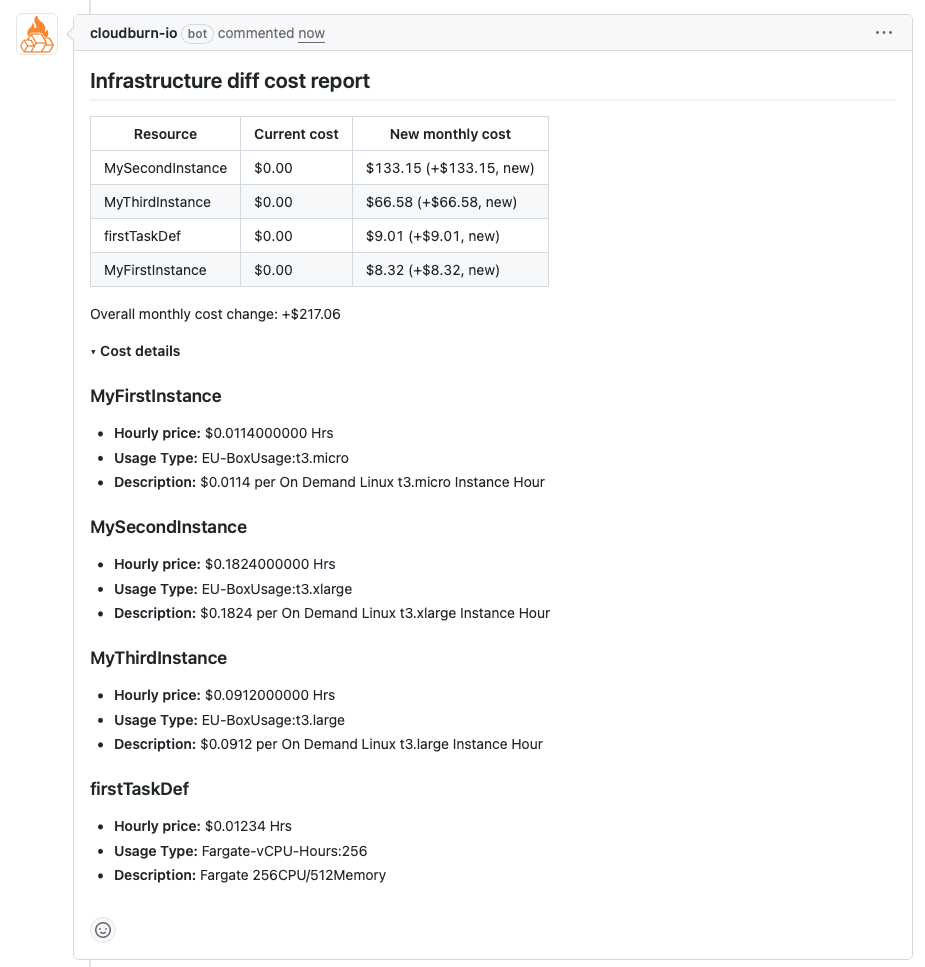Click the MySecondInstance table row
The height and width of the screenshot is (967, 925).
164,167
